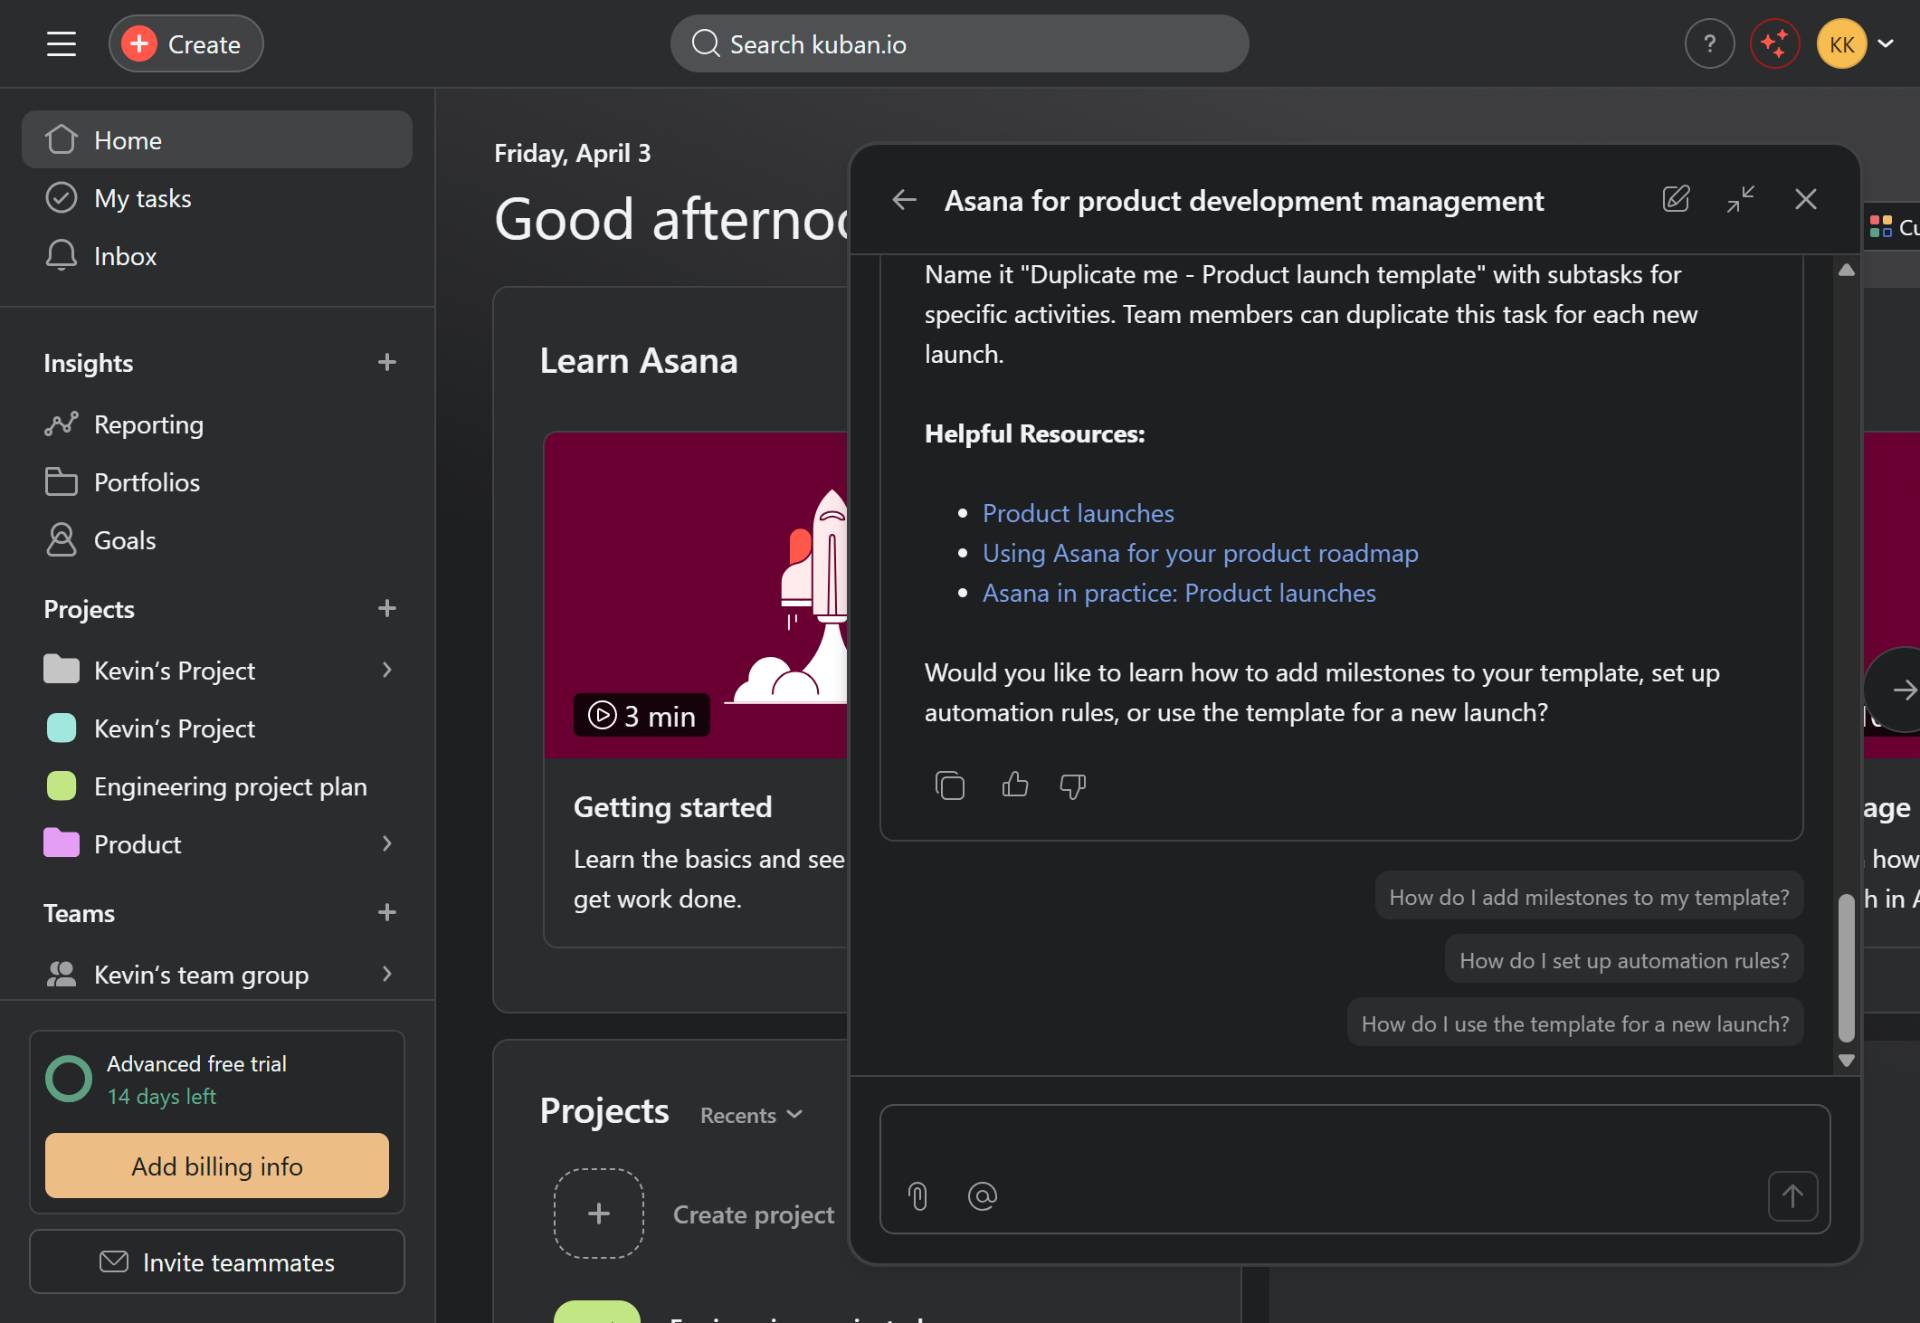Open the Product launches link
This screenshot has width=1920, height=1323.
coord(1078,513)
